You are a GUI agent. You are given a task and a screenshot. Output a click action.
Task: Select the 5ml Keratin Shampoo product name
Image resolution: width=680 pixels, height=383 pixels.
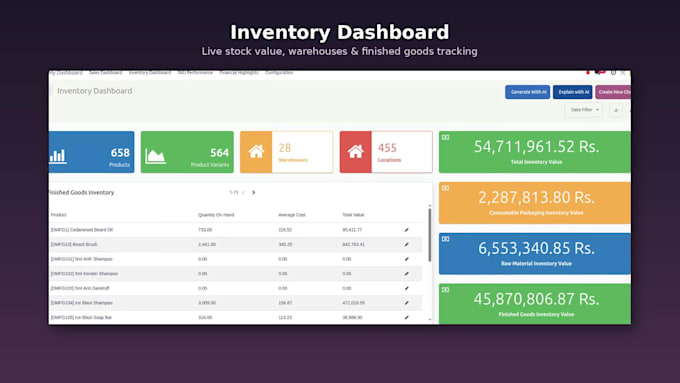[84, 274]
